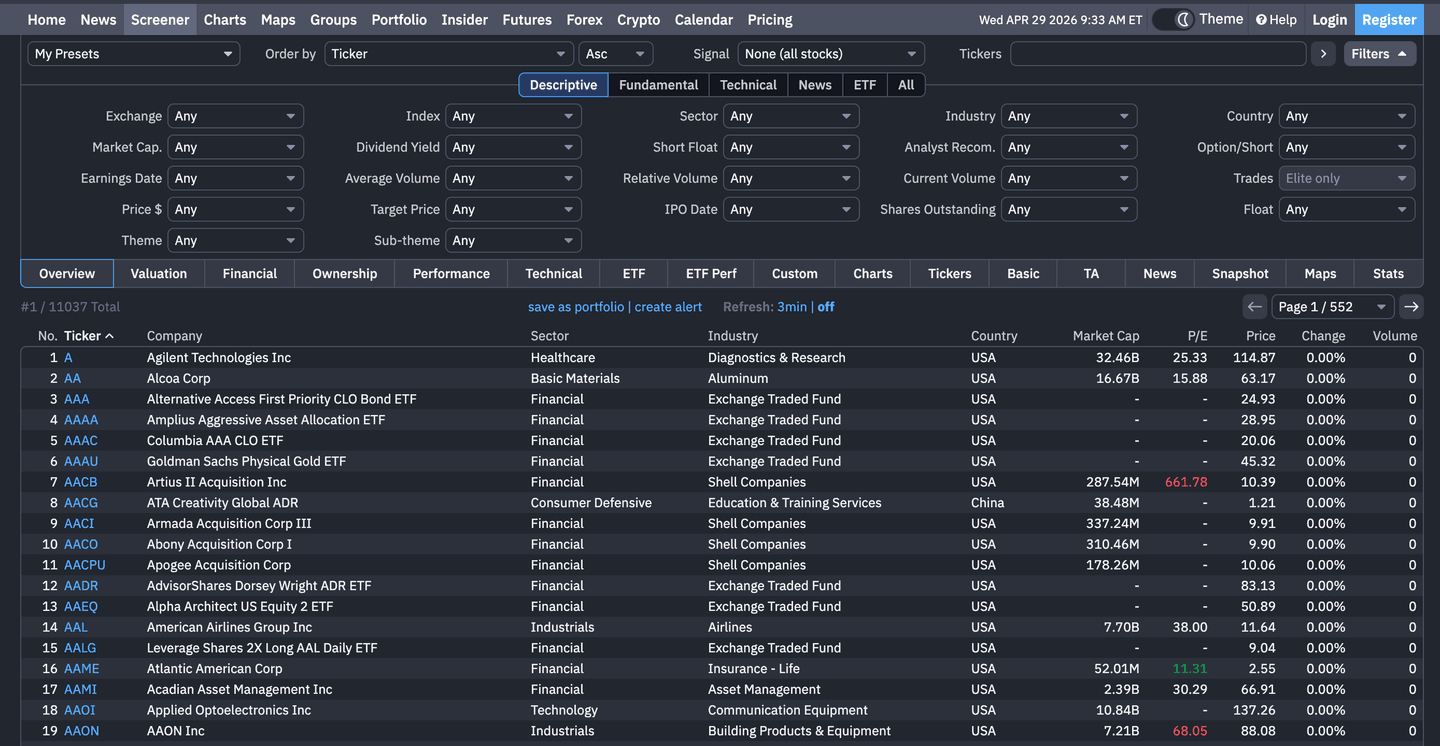
Task: Sort by the P/E column header
Action: pyautogui.click(x=1197, y=336)
